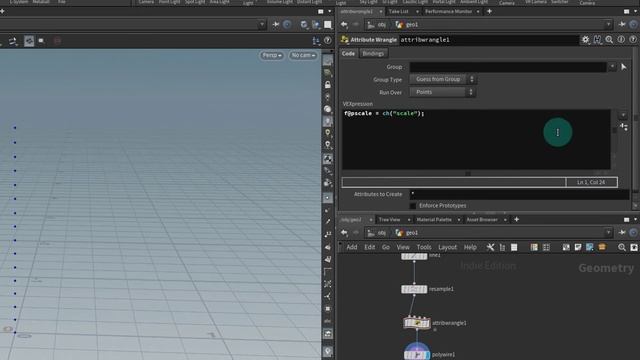Open the Tools menu in network editor

click(424, 247)
